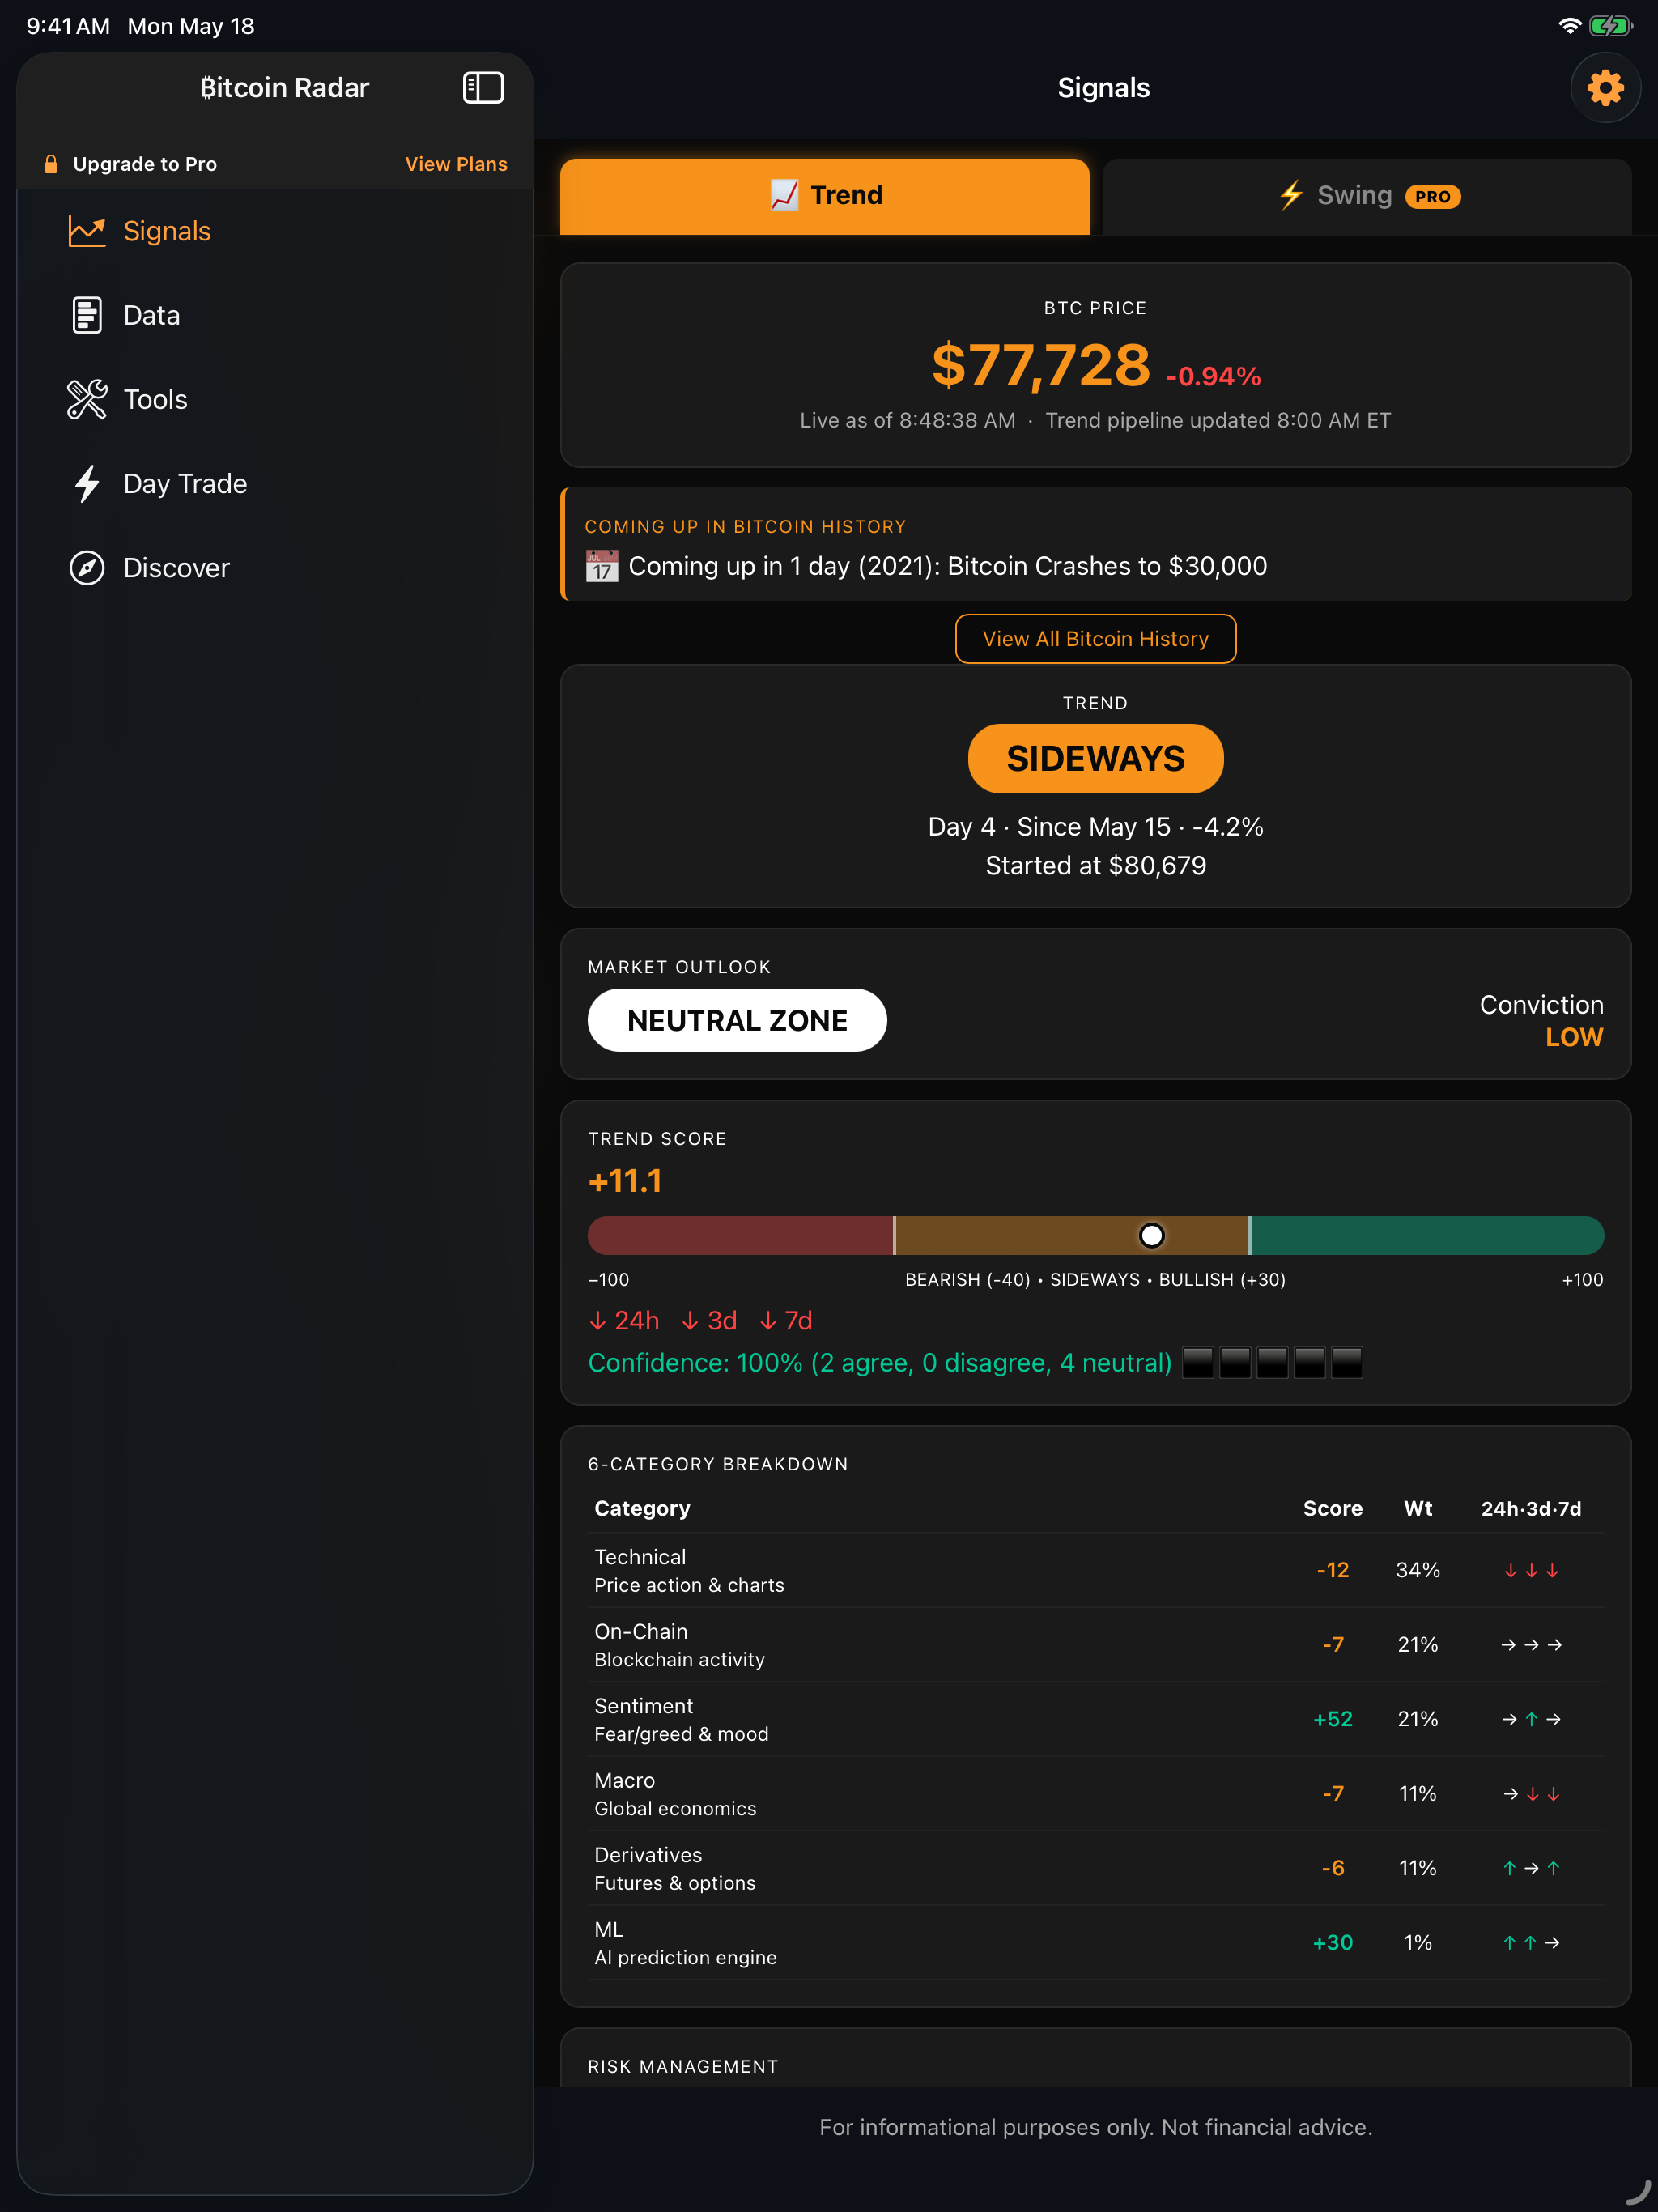Open settings via the gear icon
Screen dimensions: 1658x2212
pyautogui.click(x=1605, y=88)
